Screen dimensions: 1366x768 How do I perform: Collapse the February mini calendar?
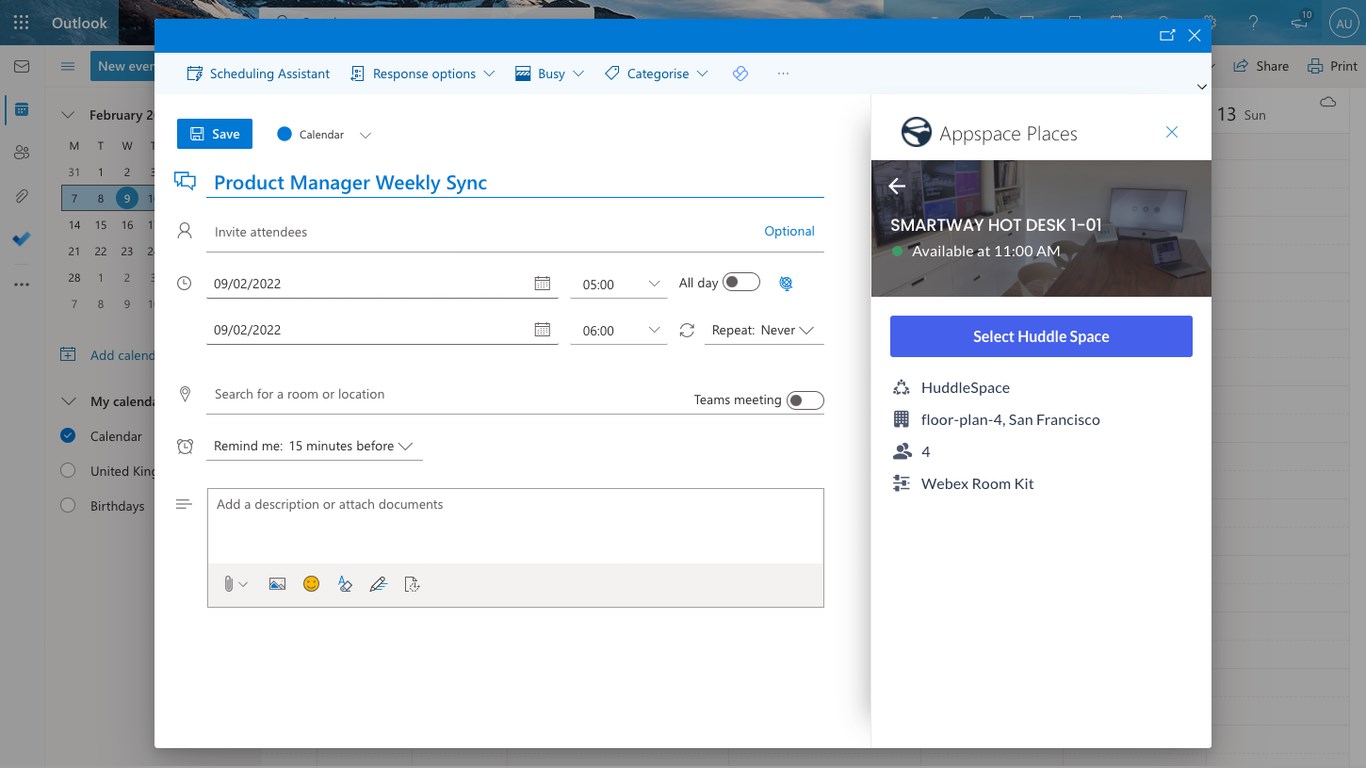tap(68, 115)
